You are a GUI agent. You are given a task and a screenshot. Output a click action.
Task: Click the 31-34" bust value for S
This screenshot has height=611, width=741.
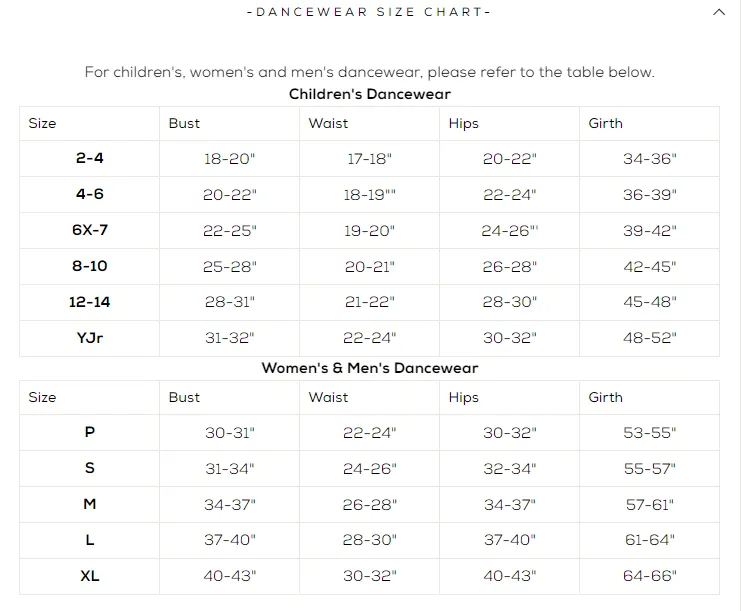(x=230, y=468)
